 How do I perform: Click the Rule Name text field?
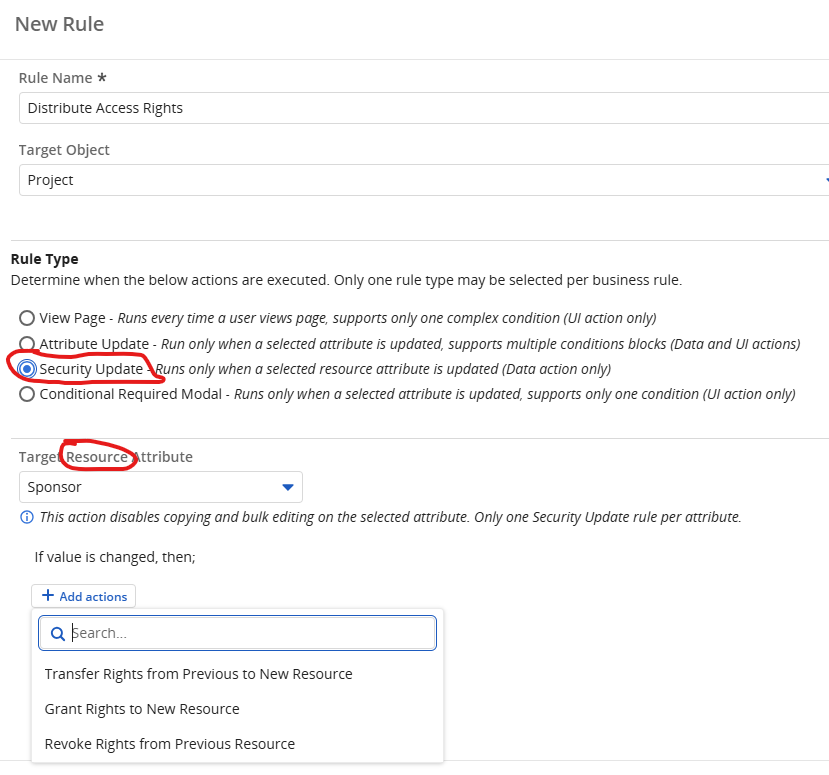click(424, 108)
